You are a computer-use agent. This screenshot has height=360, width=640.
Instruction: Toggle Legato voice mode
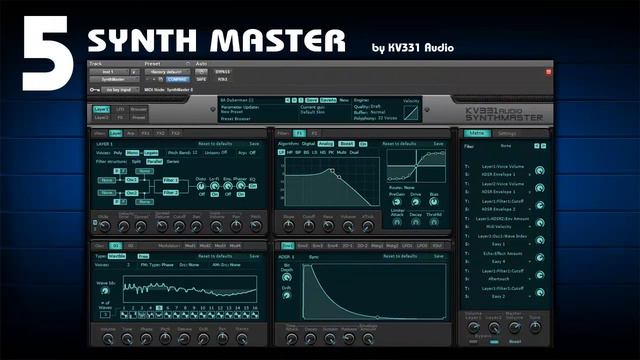point(151,153)
